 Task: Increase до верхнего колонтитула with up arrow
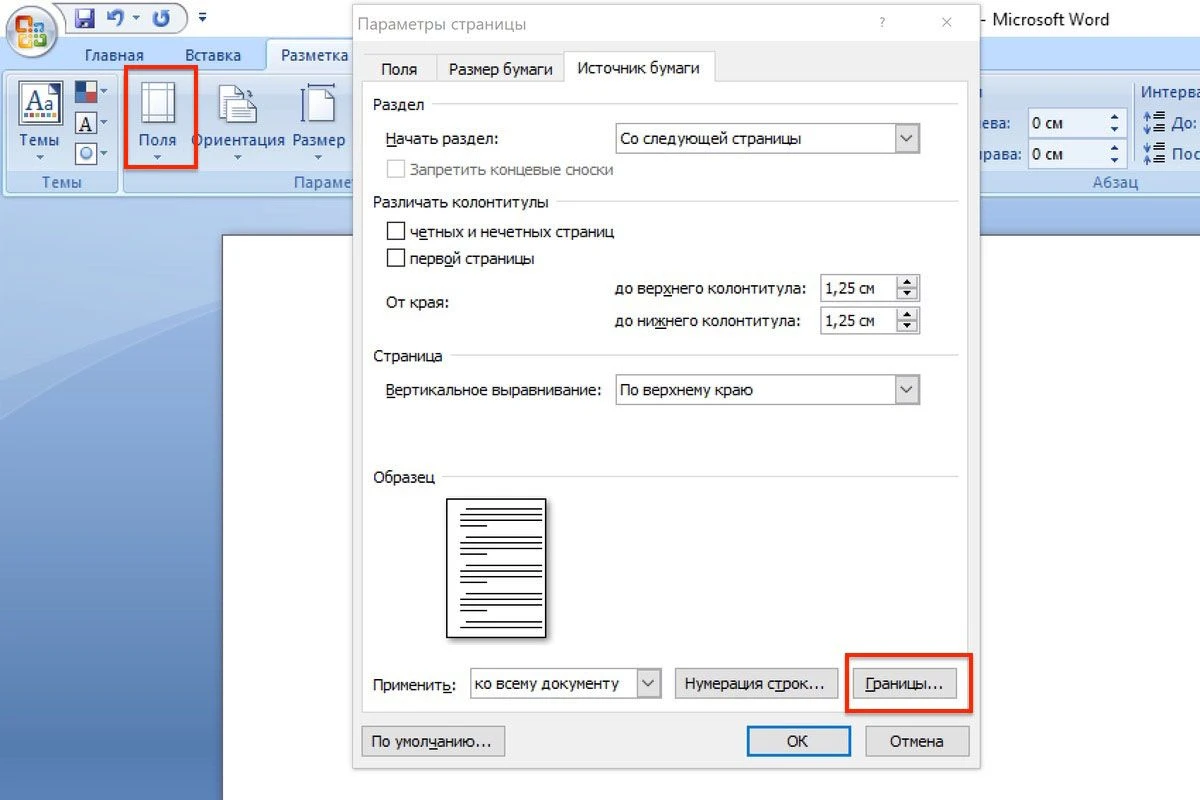coord(907,283)
